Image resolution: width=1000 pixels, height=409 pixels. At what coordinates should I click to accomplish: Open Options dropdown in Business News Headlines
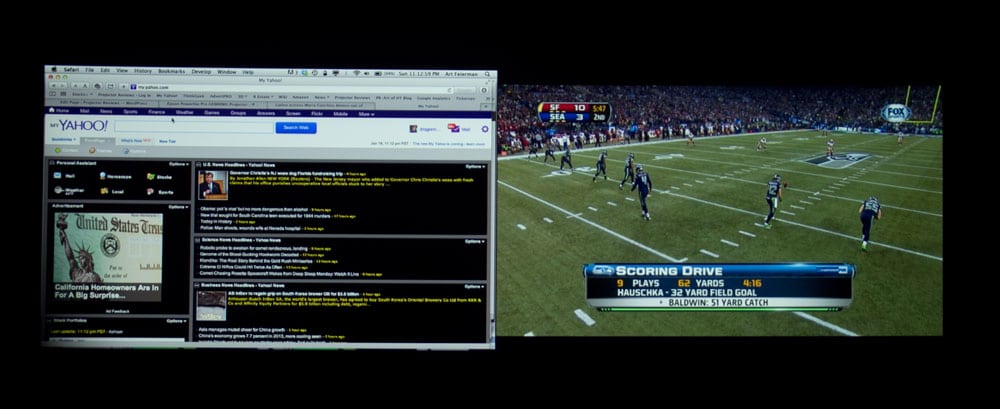[475, 286]
